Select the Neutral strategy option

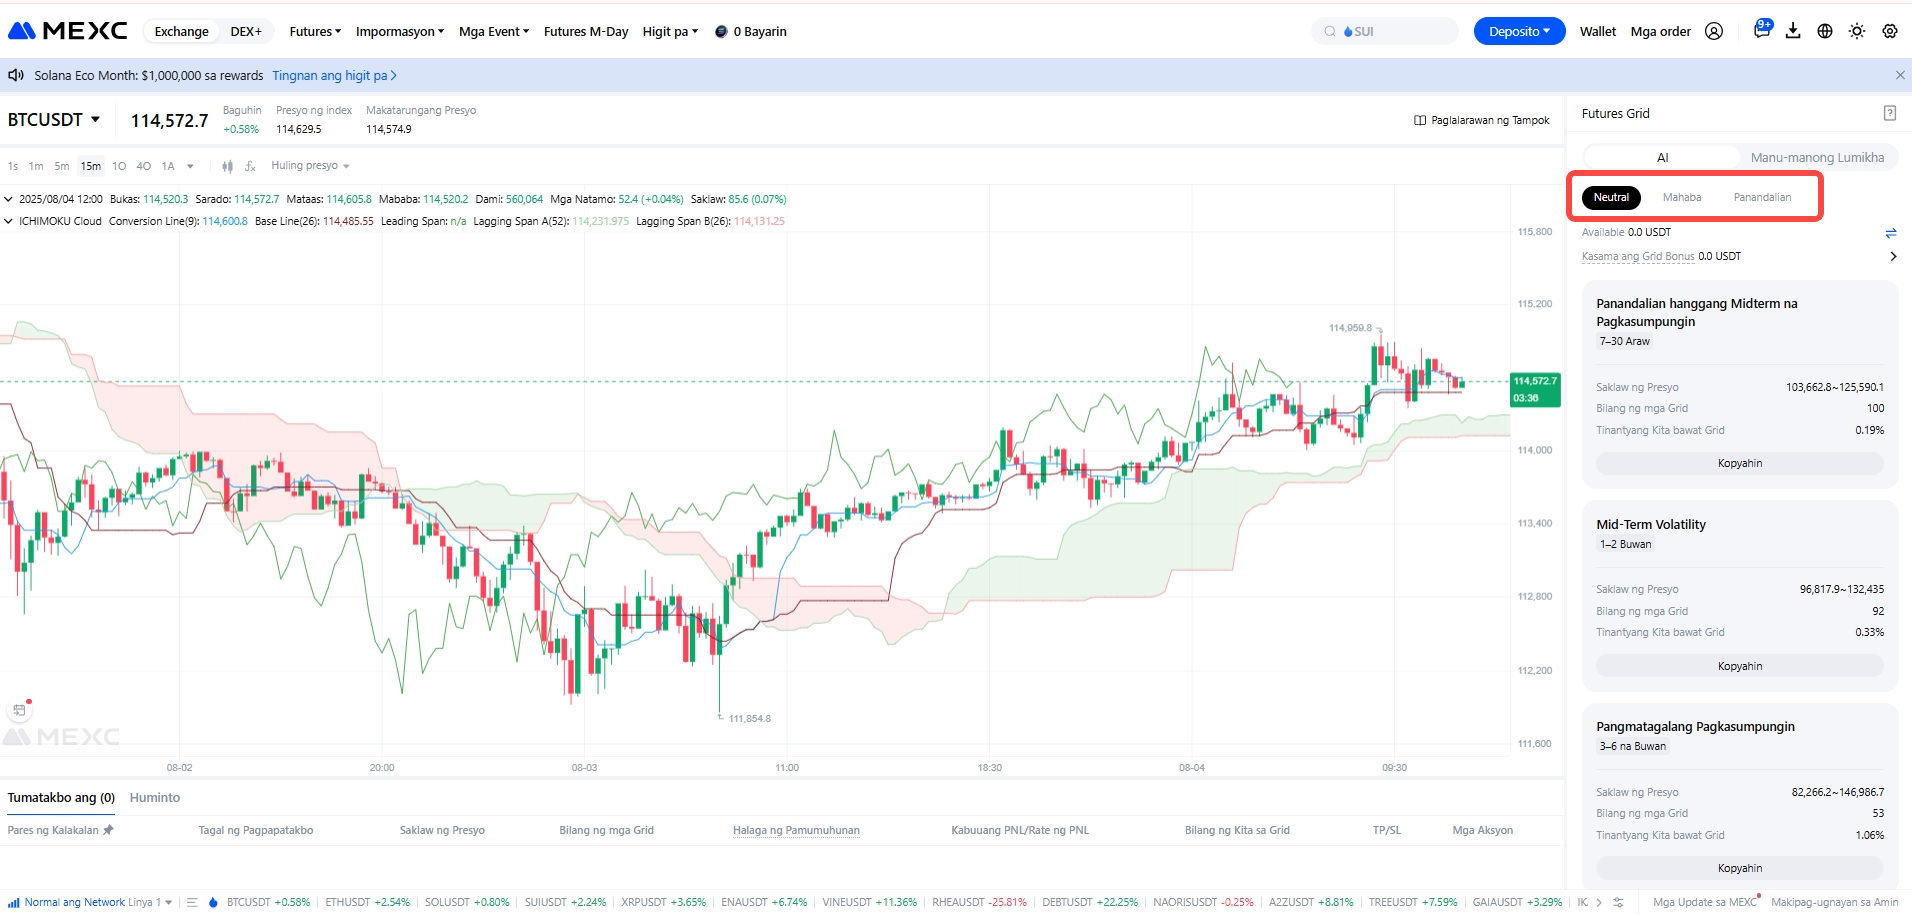1611,197
